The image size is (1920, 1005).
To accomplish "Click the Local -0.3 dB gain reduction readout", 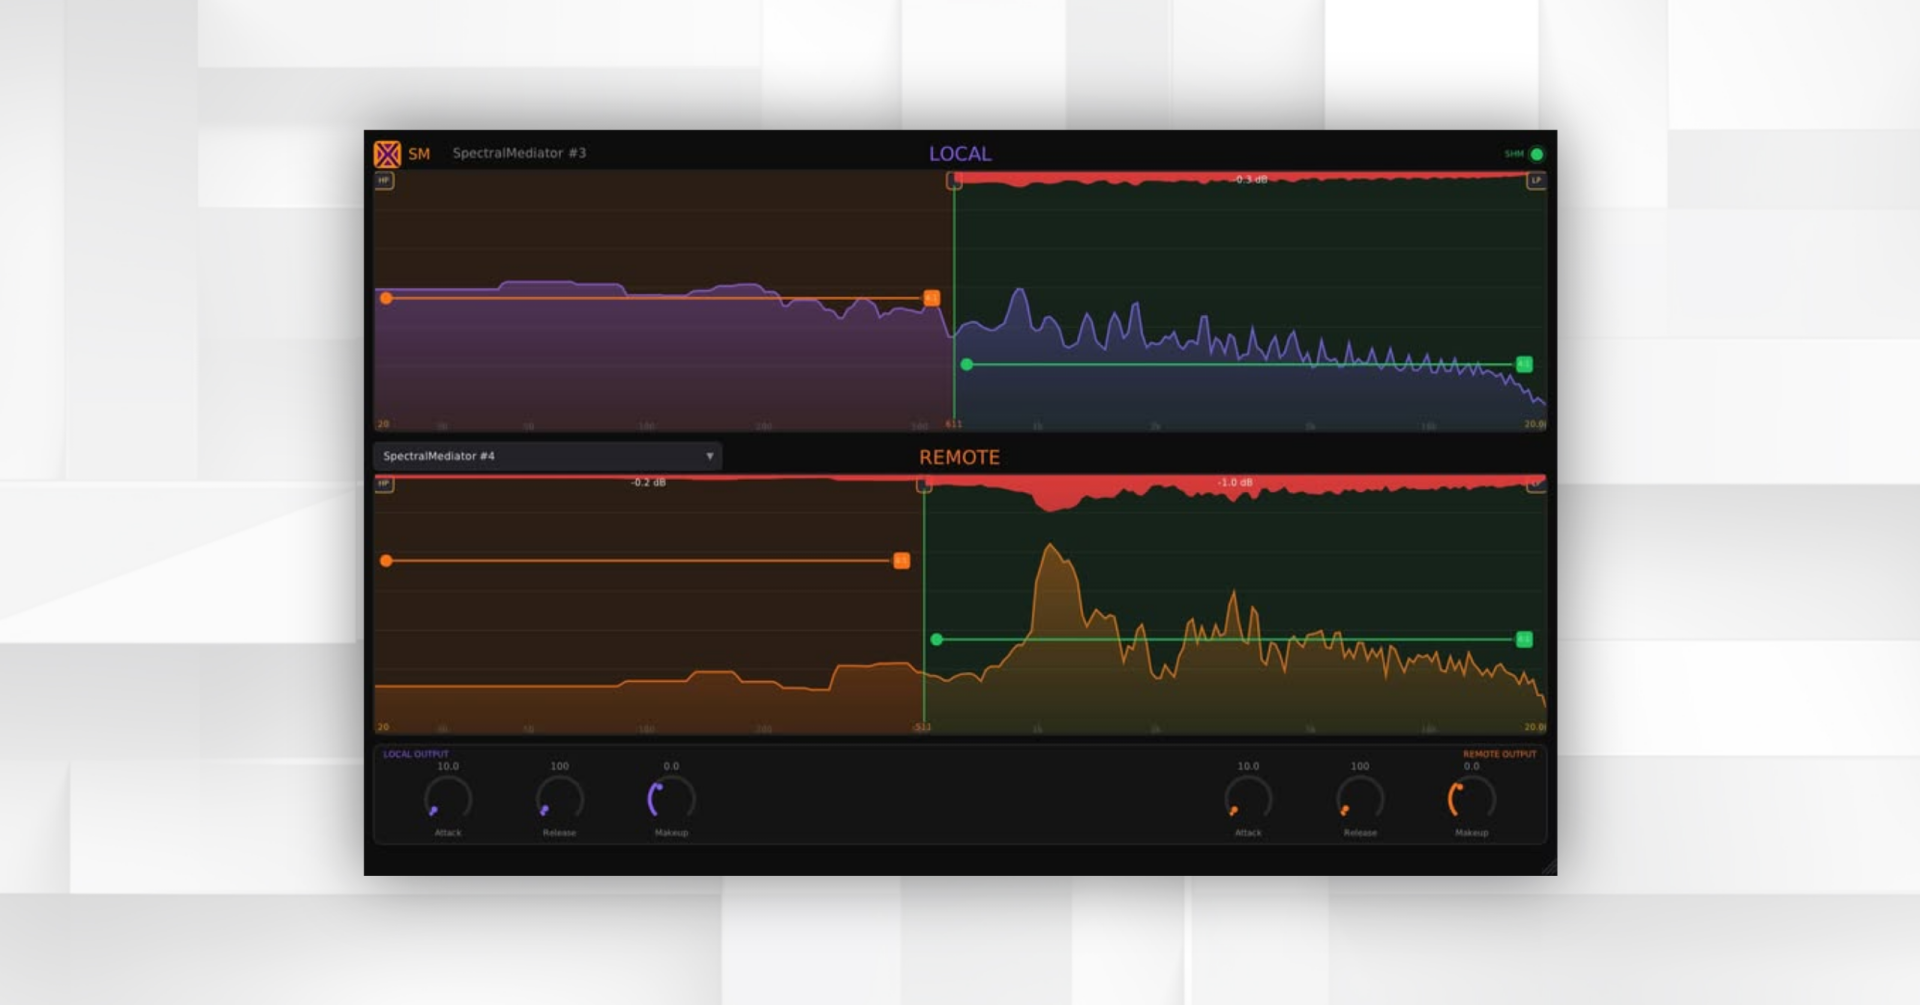I will pos(1250,180).
